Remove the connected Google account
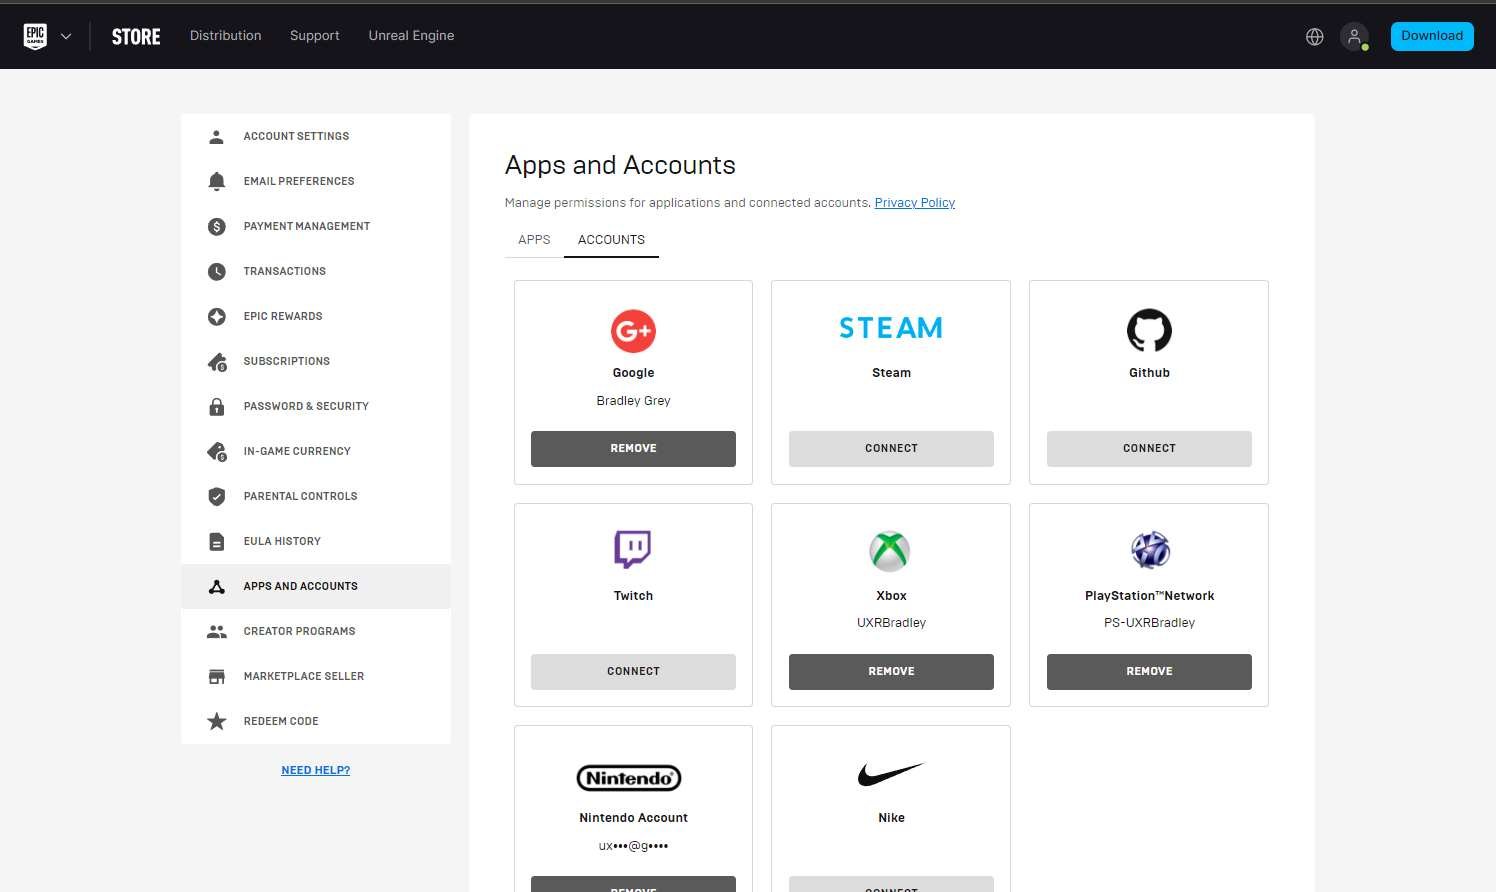 633,449
